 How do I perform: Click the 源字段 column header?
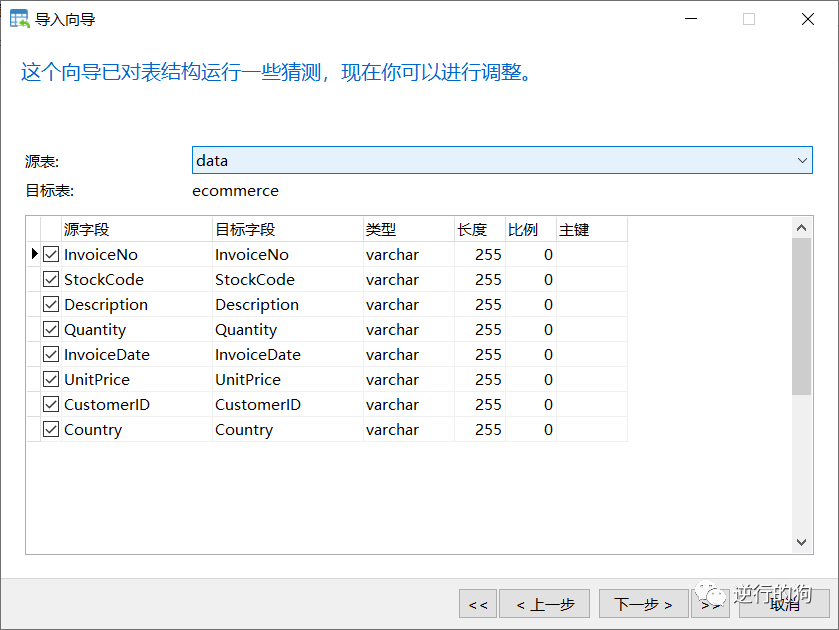coord(137,230)
